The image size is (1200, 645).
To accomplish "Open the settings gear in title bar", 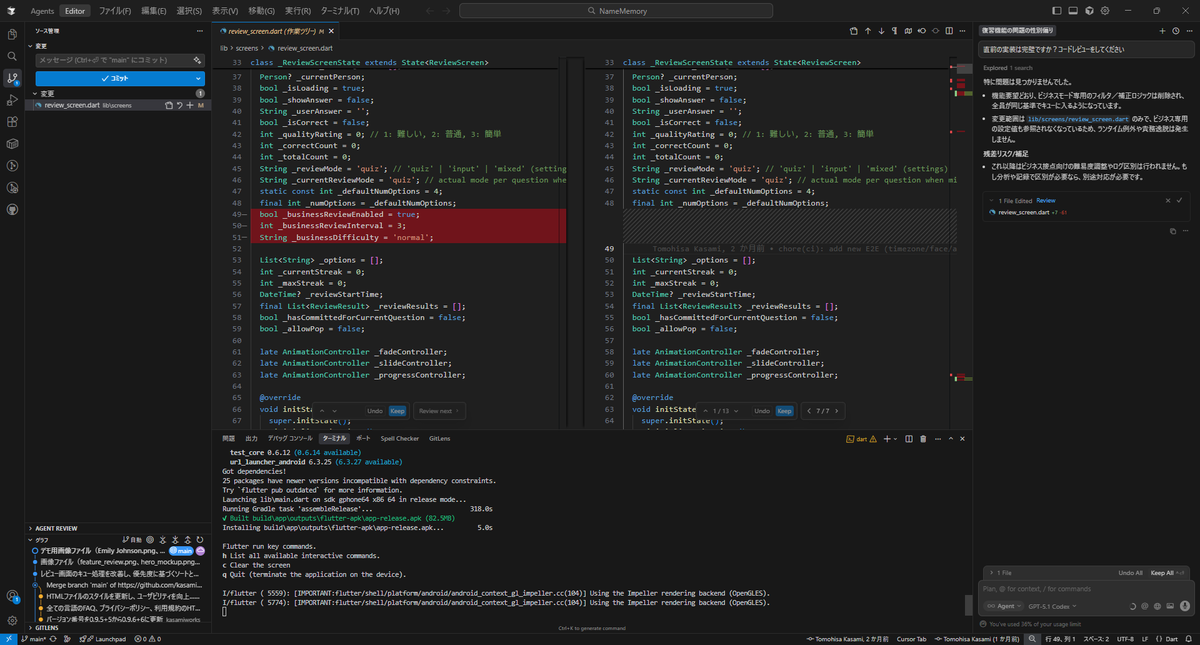I will pos(1106,11).
